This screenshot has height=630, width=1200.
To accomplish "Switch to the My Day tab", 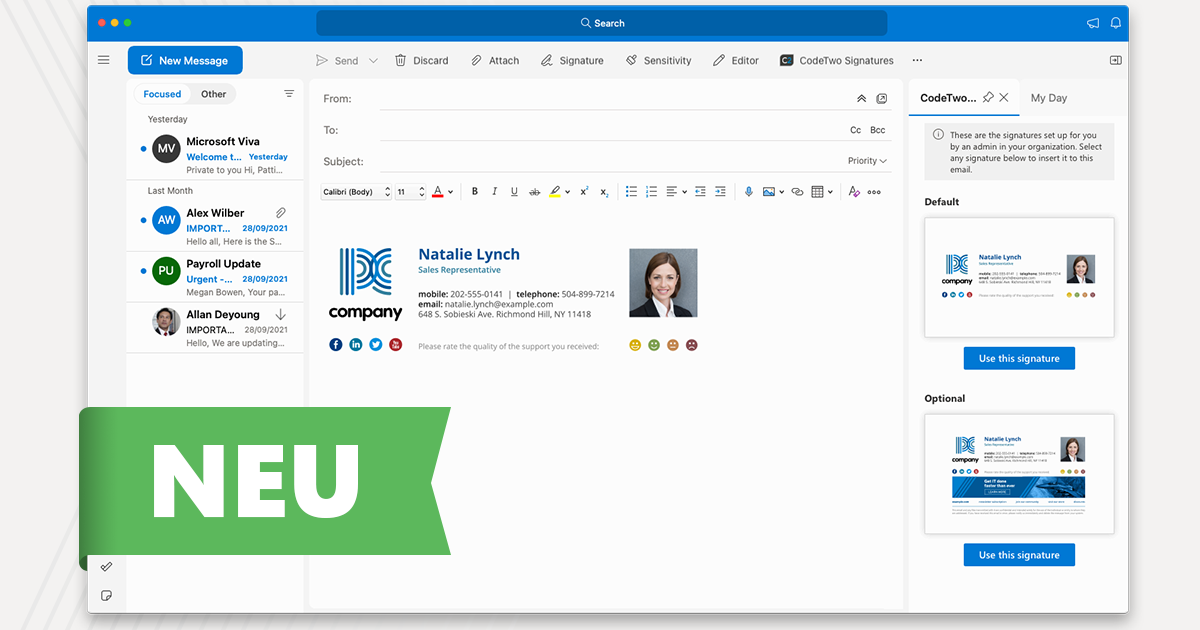I will [x=1049, y=98].
